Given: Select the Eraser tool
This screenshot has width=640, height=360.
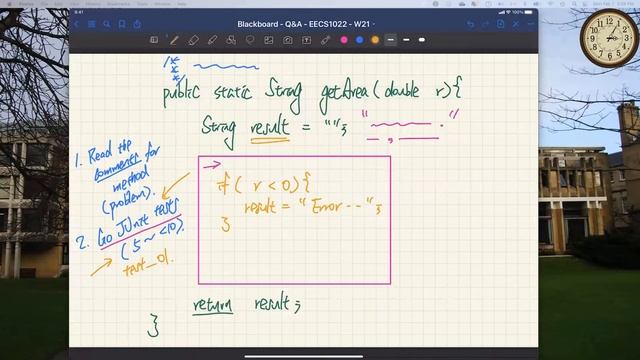Looking at the screenshot, I should pyautogui.click(x=193, y=40).
